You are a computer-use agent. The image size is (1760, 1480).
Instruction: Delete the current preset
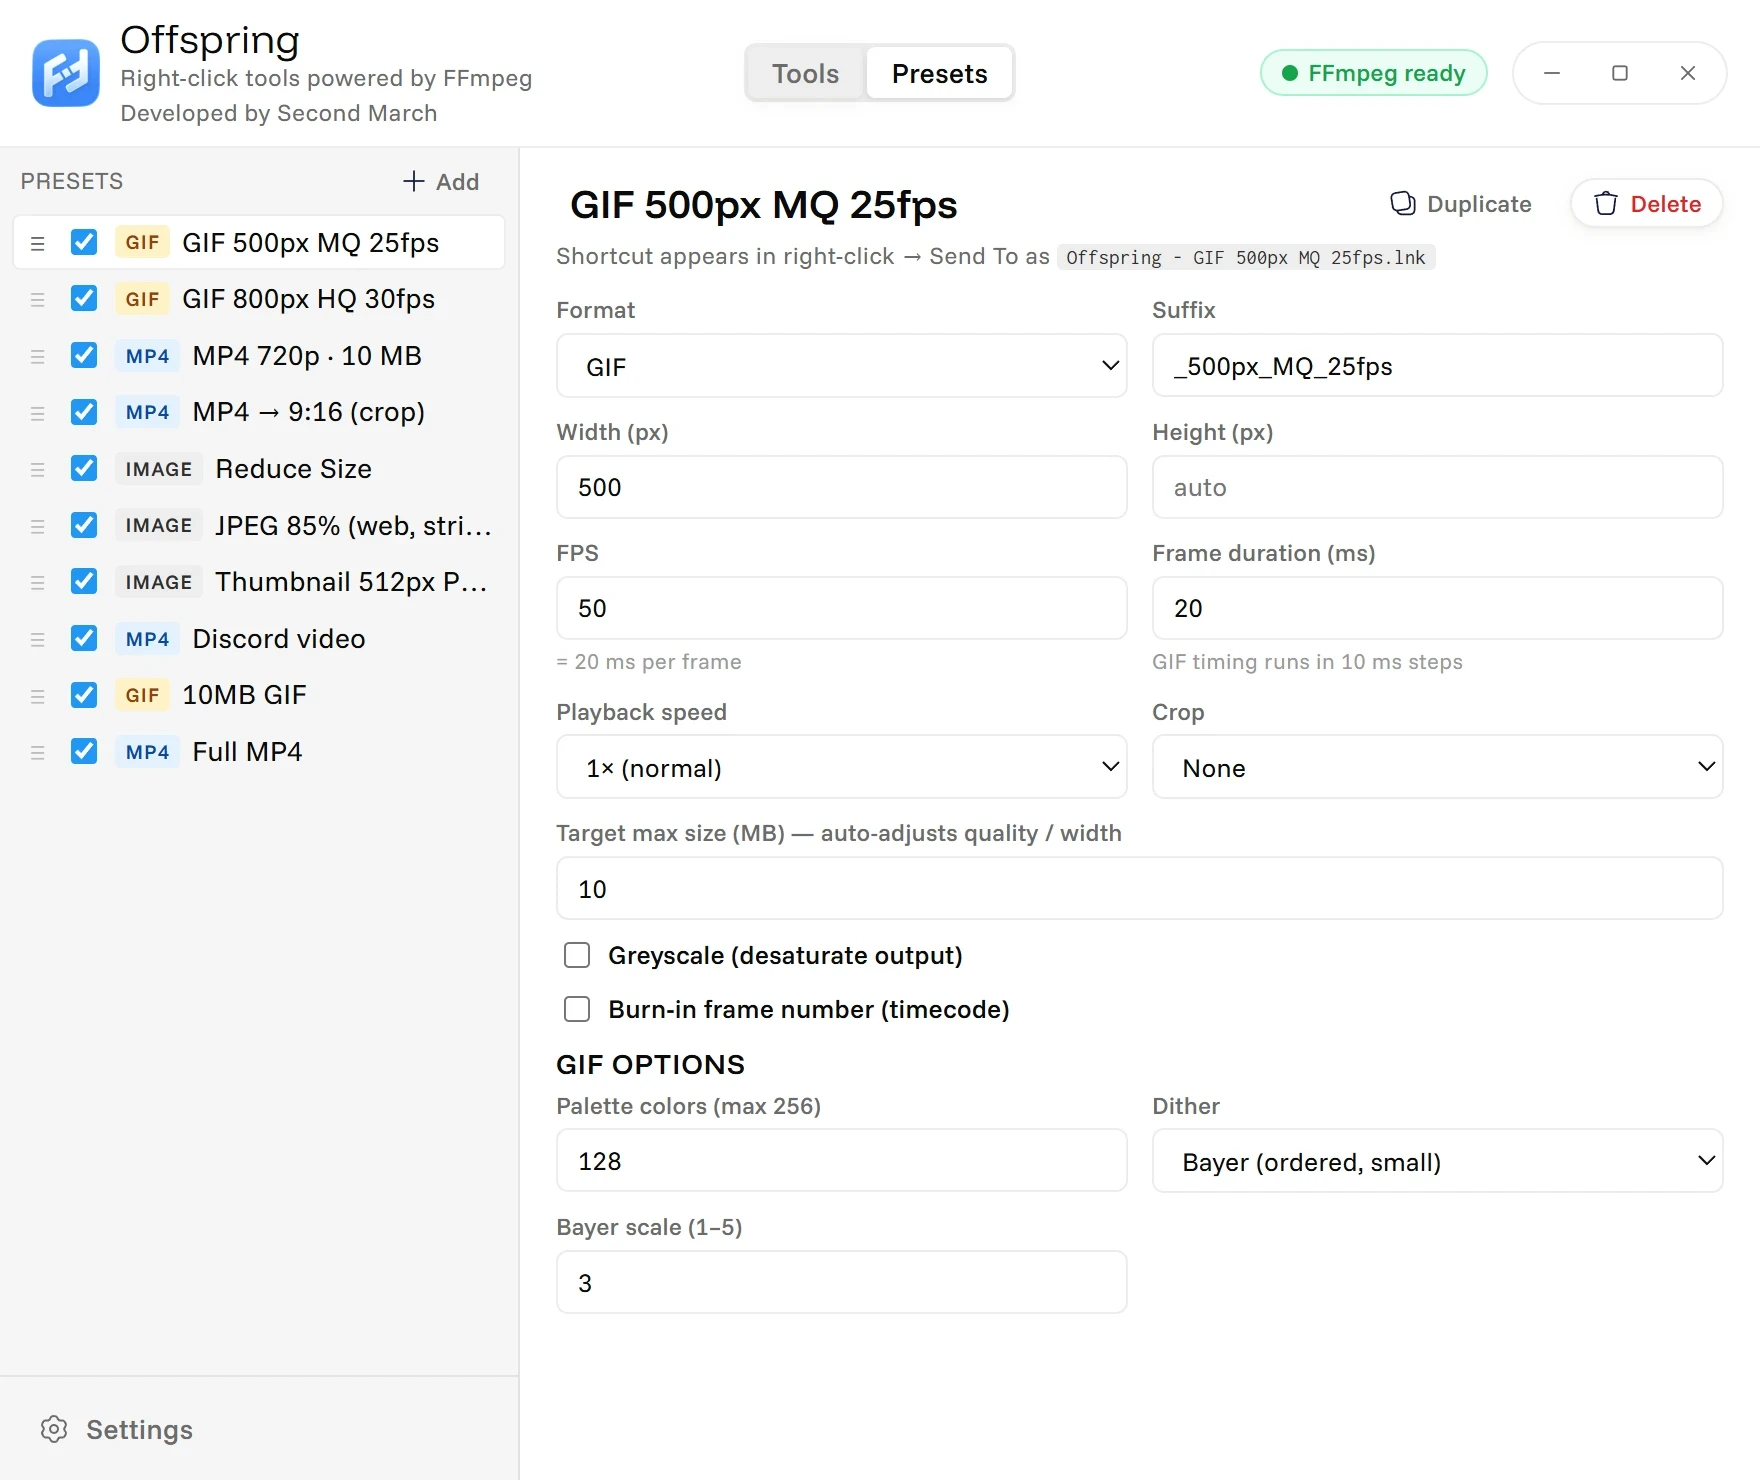[x=1647, y=204]
